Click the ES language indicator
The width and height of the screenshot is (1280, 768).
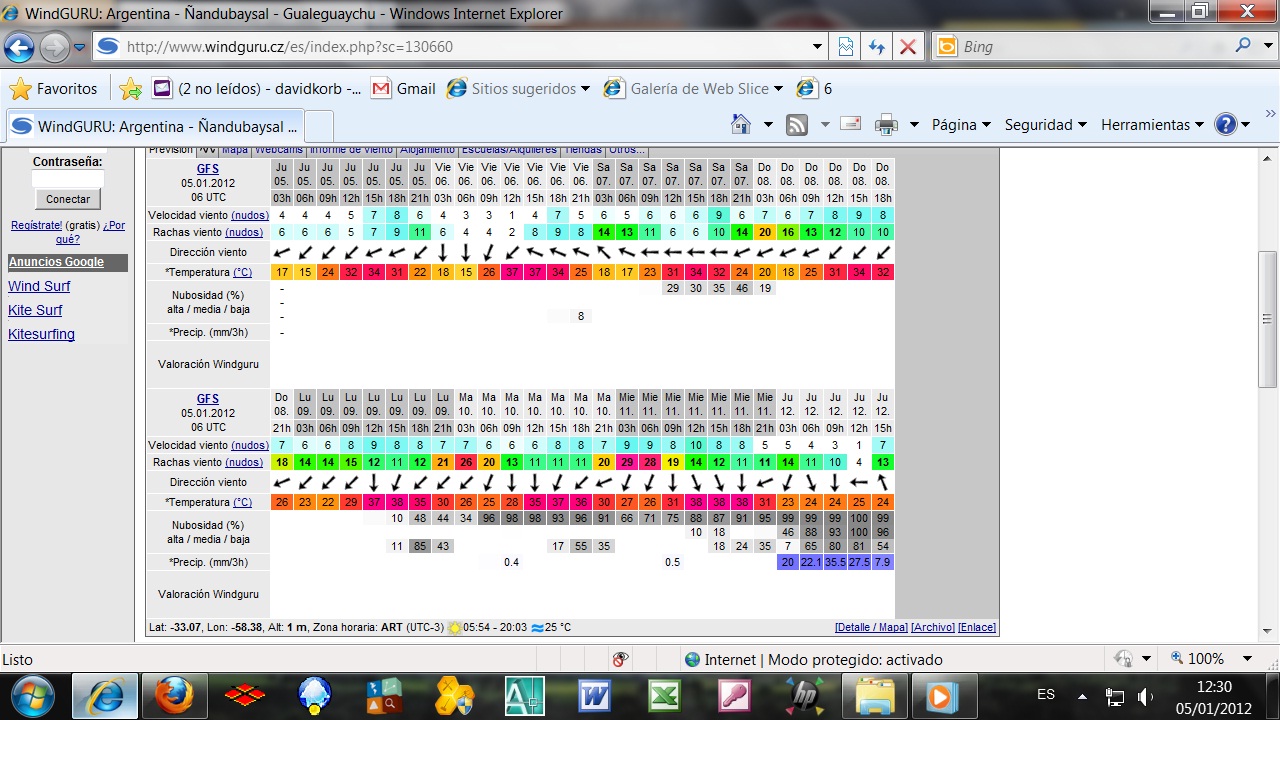pos(1046,694)
